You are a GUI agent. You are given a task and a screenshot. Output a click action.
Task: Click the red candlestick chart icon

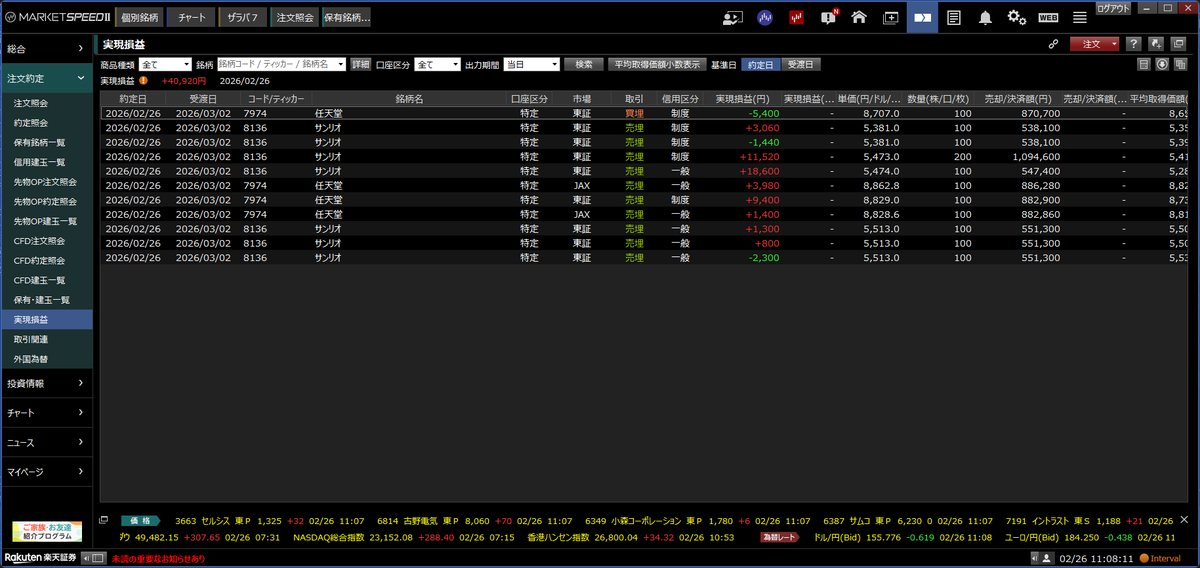[797, 17]
